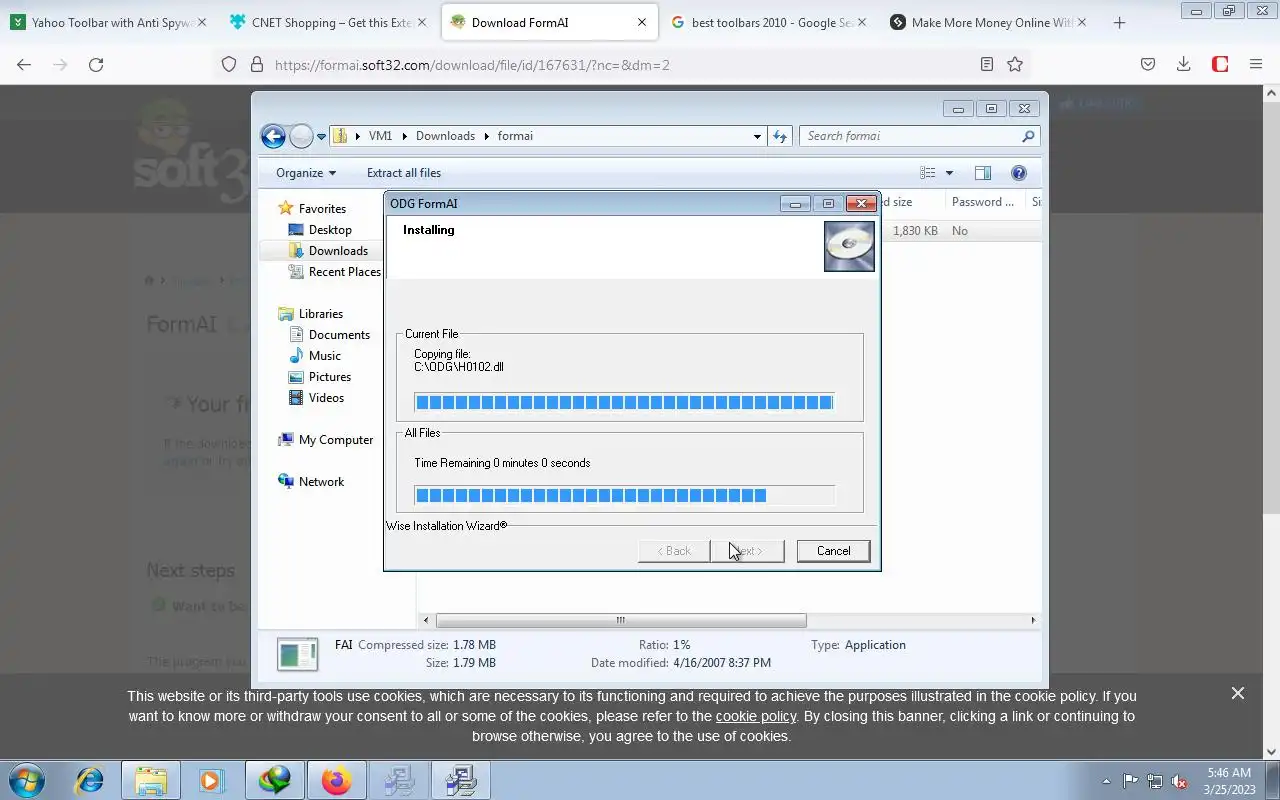The image size is (1280, 800).
Task: Click the search magnifier in Explorer
Action: pyautogui.click(x=1028, y=136)
